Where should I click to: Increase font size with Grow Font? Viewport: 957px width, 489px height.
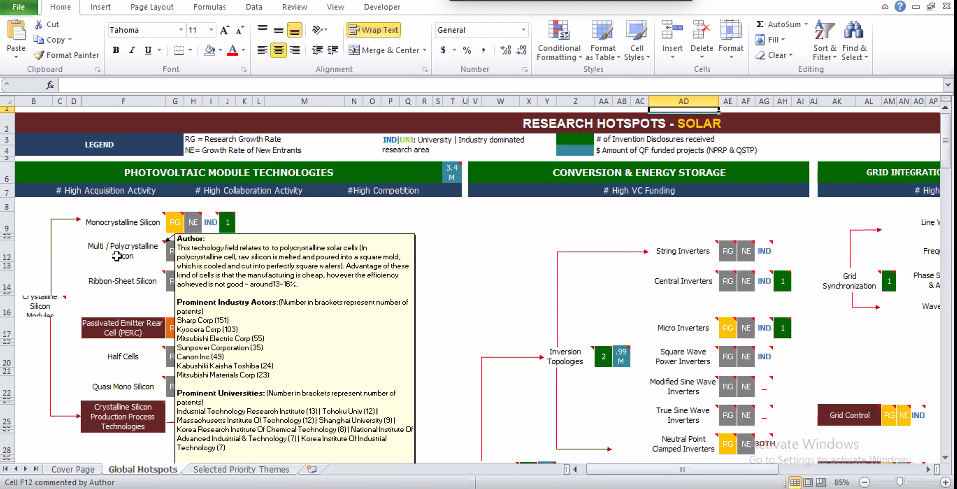coord(225,30)
